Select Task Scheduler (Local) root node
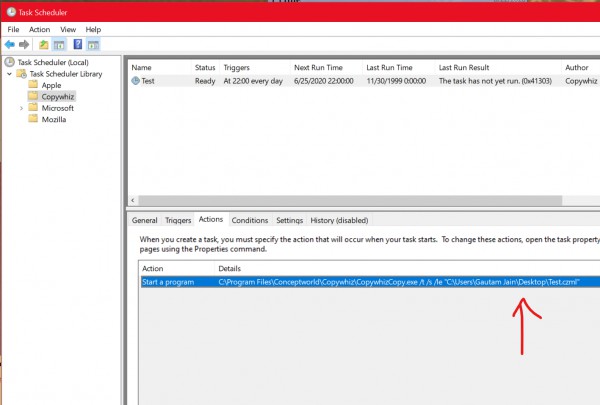Screen dimensions: 600x405 [x=53, y=62]
